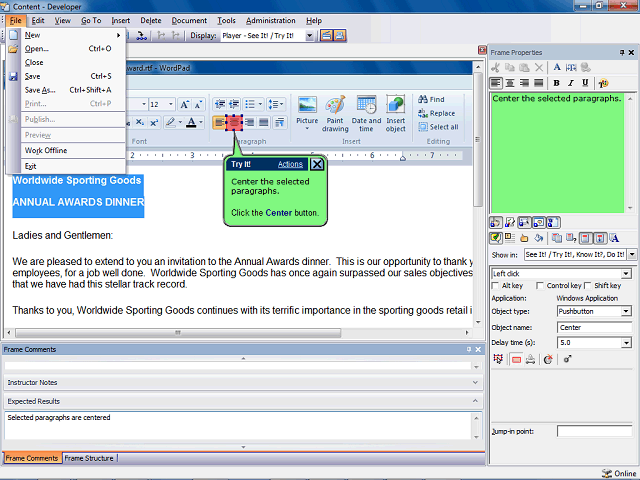The image size is (640, 480).
Task: Click the Actions link in Try It bubble
Action: point(290,164)
